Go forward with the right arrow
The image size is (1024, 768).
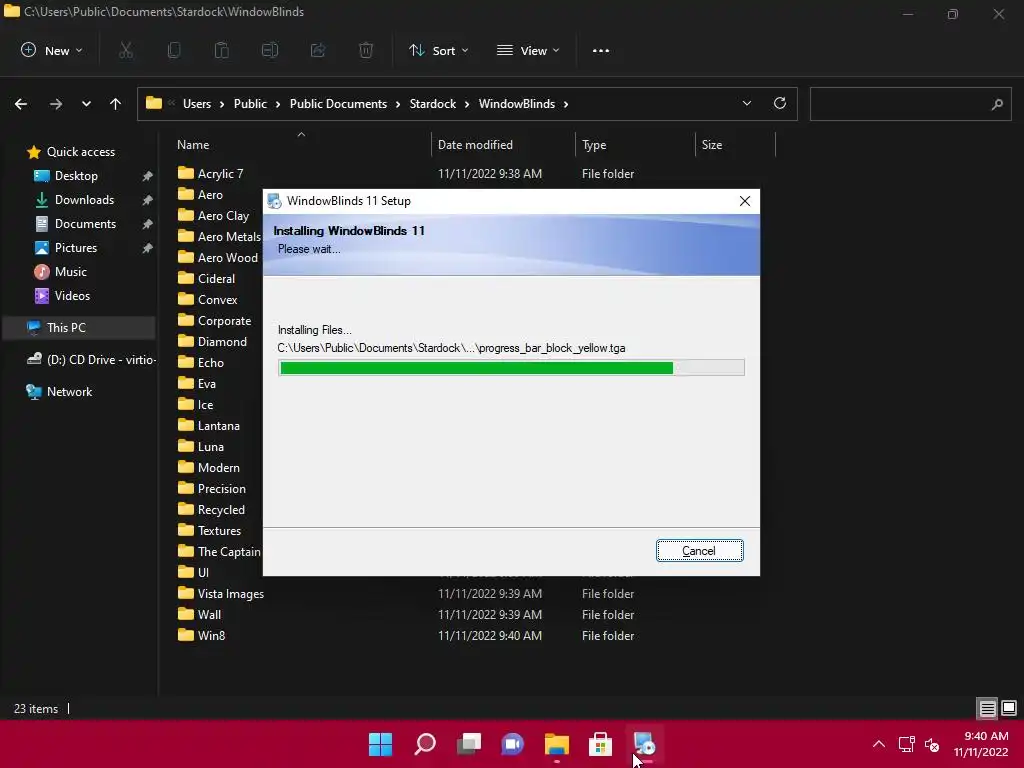pyautogui.click(x=56, y=104)
